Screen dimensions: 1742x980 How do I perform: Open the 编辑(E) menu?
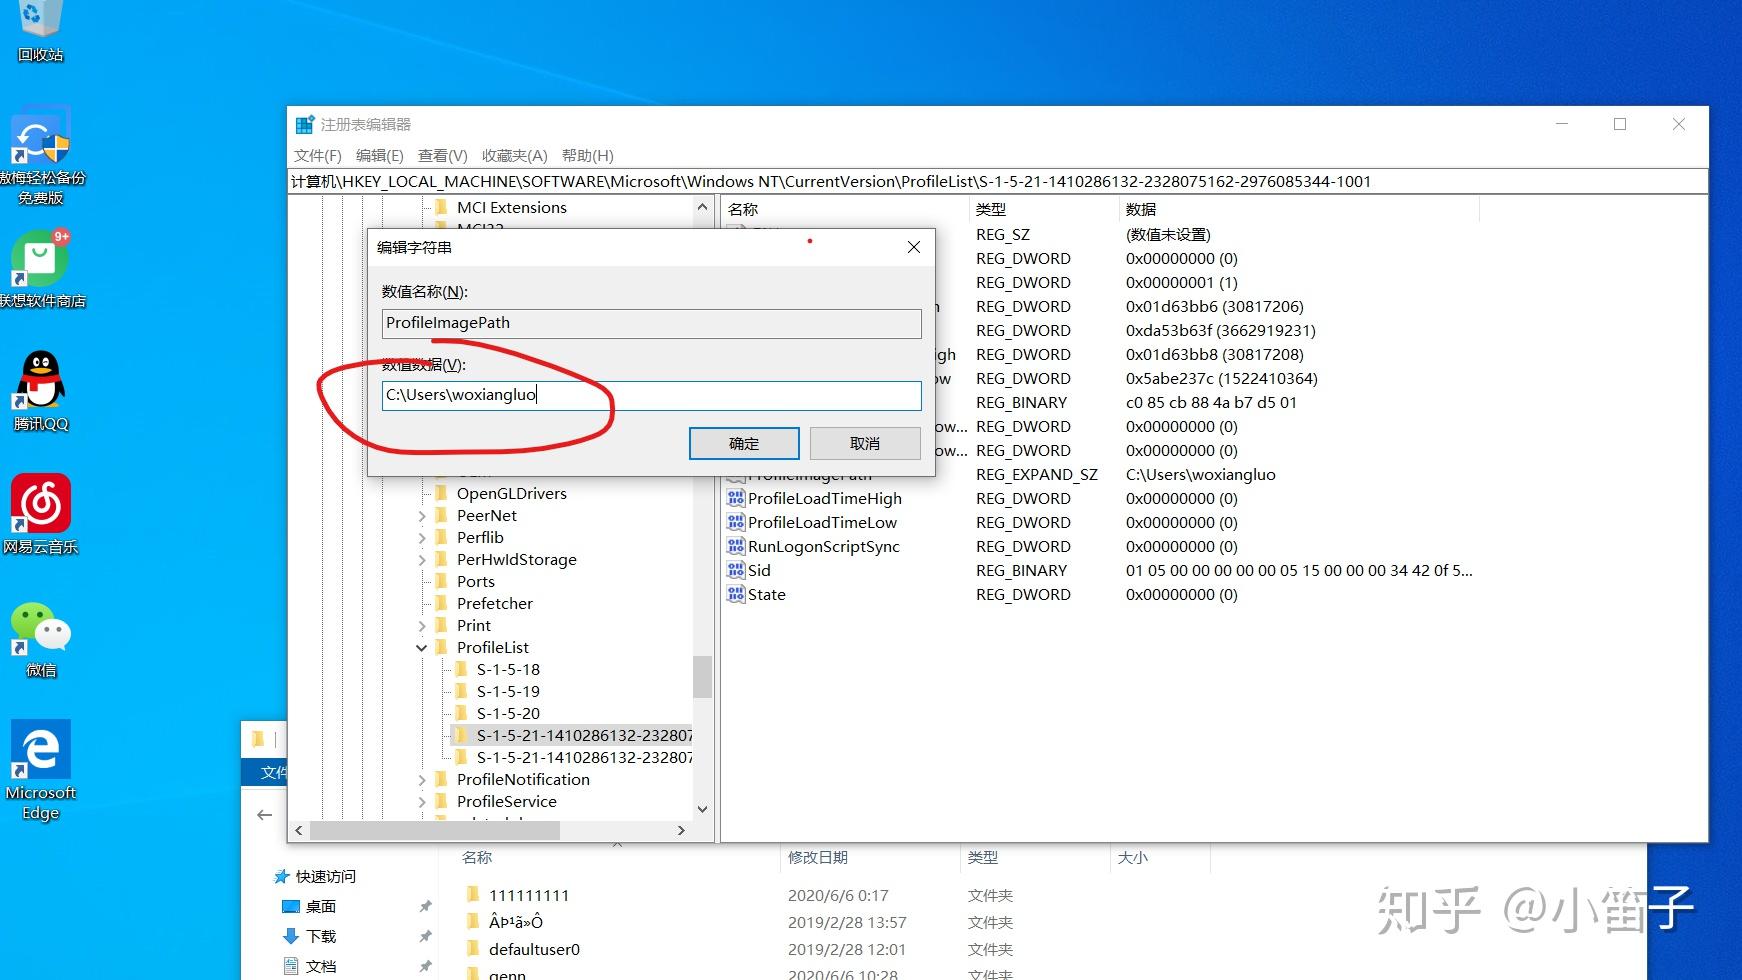pos(379,155)
